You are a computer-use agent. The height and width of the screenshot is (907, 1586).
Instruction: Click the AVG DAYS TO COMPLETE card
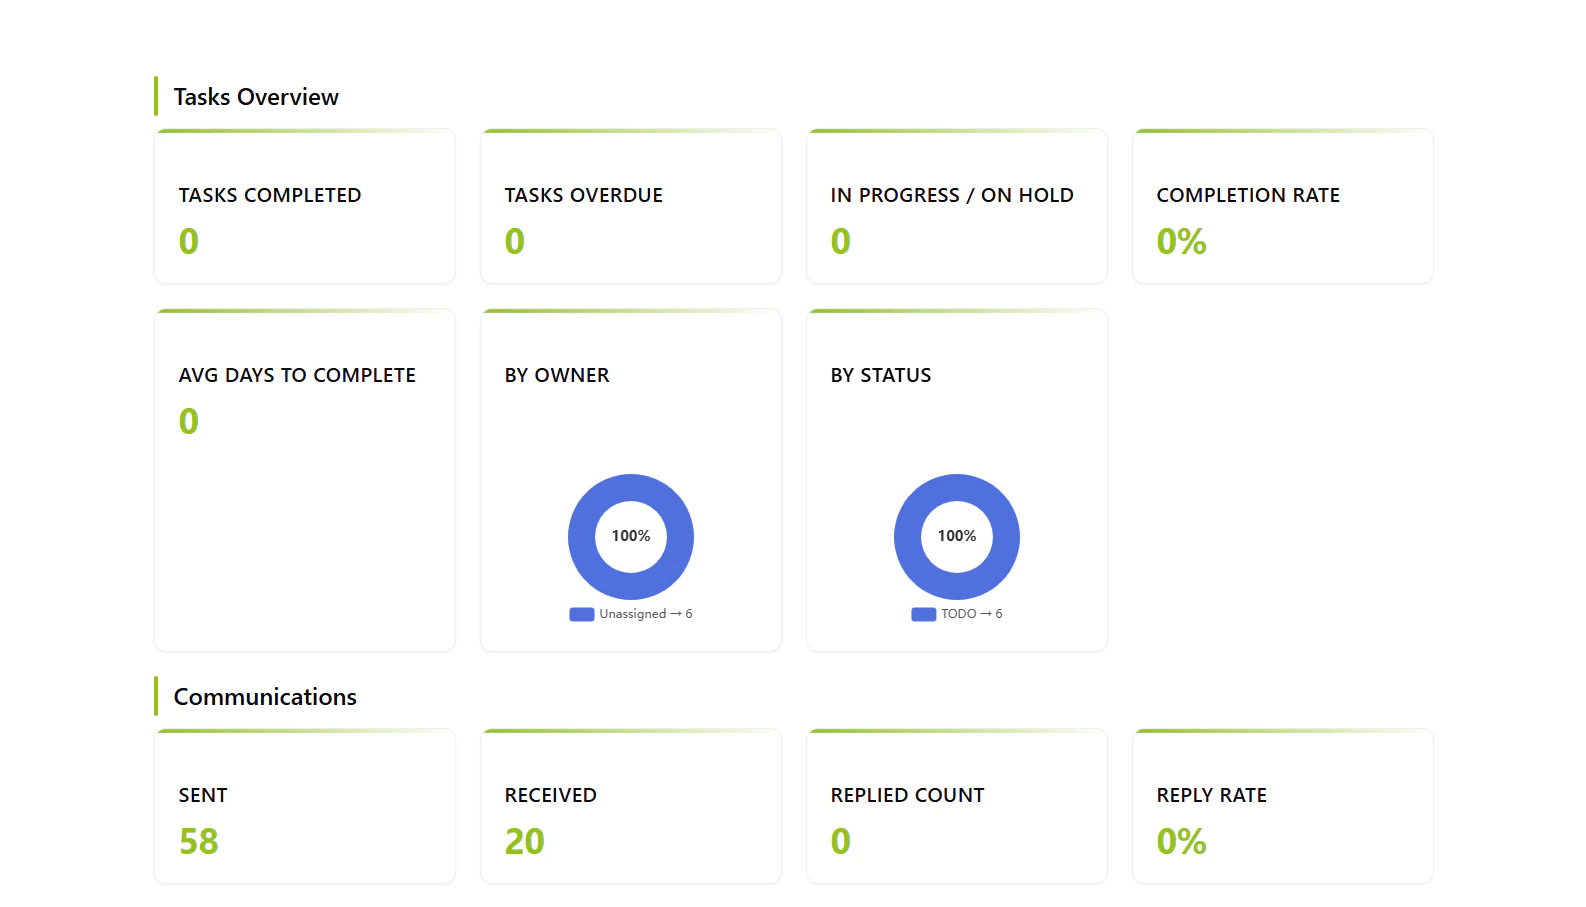tap(304, 479)
